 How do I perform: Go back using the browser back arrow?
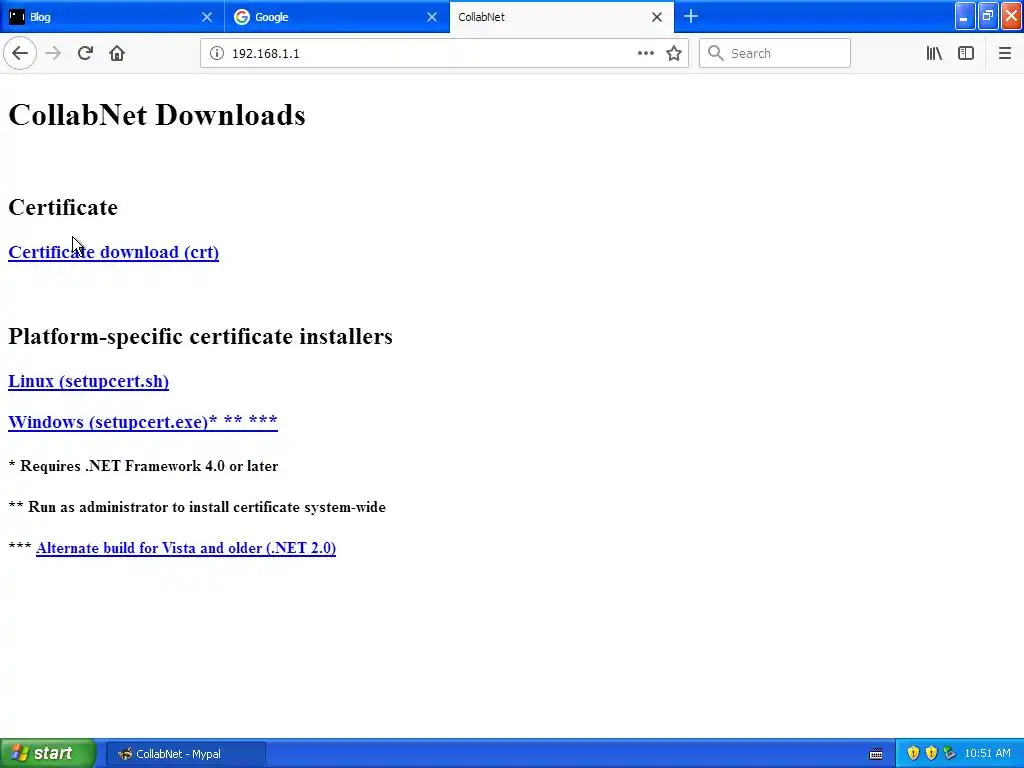pos(20,54)
